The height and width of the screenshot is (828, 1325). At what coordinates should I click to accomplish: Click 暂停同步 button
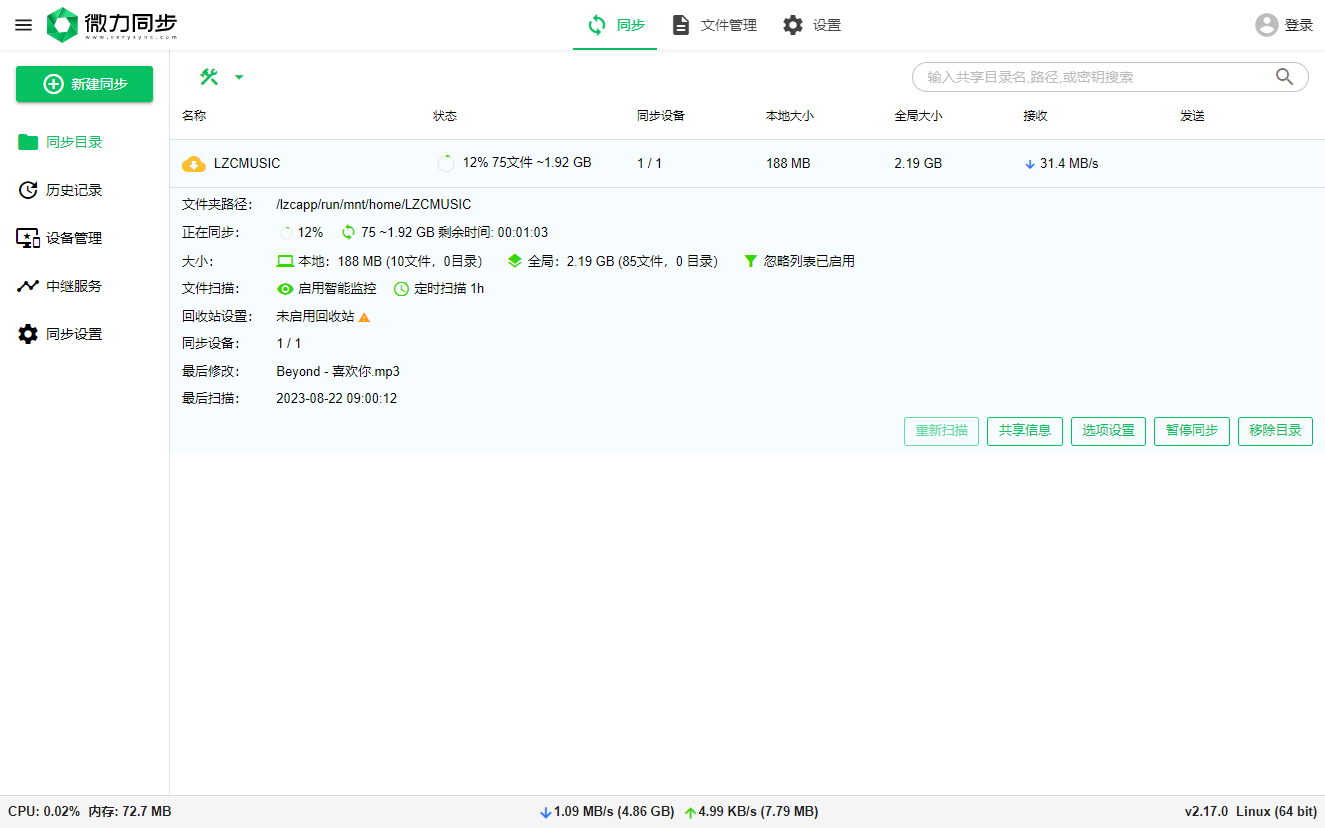pyautogui.click(x=1192, y=431)
